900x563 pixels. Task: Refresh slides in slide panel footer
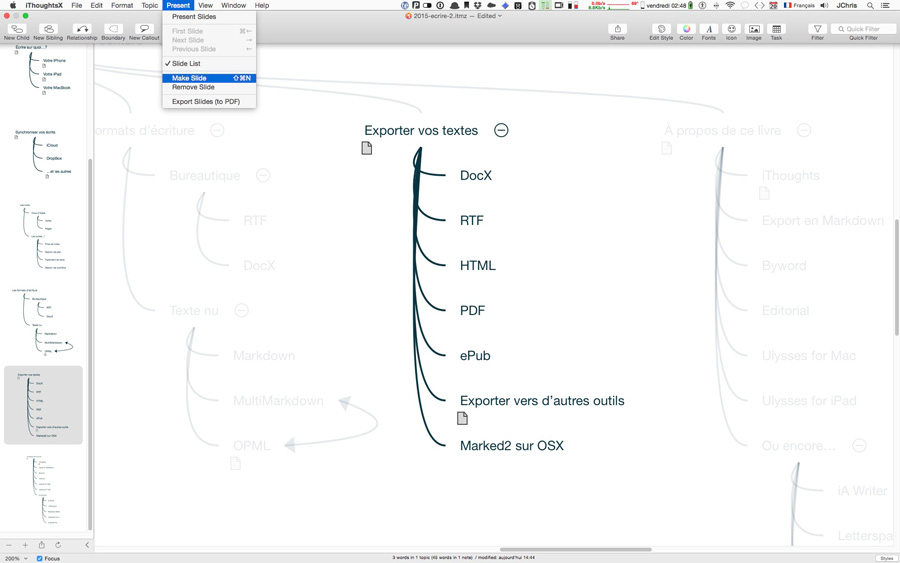coord(58,545)
